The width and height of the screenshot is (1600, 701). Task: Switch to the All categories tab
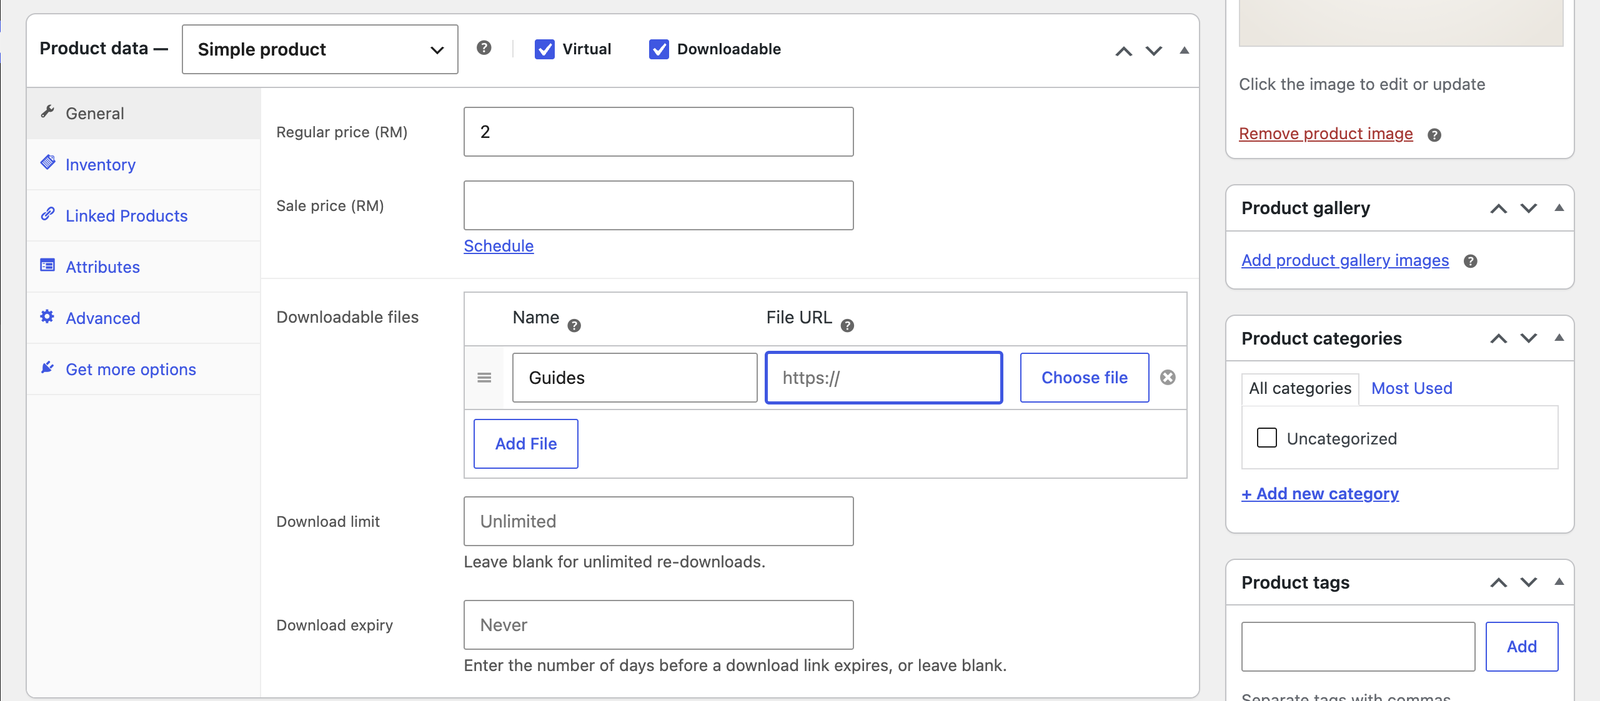tap(1300, 388)
